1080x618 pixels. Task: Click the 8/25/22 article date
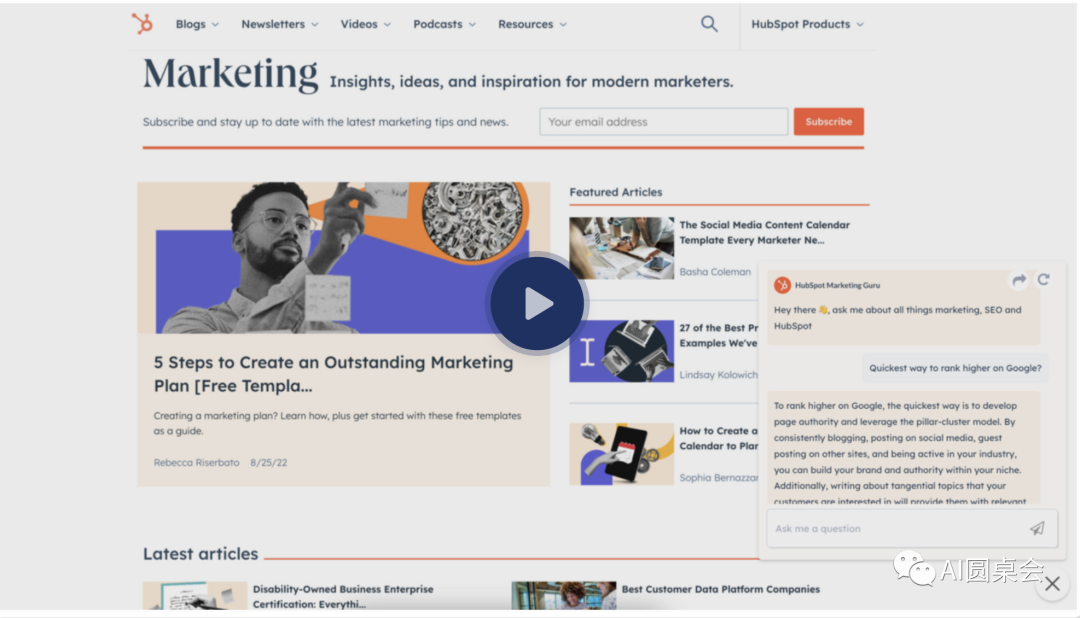click(269, 462)
